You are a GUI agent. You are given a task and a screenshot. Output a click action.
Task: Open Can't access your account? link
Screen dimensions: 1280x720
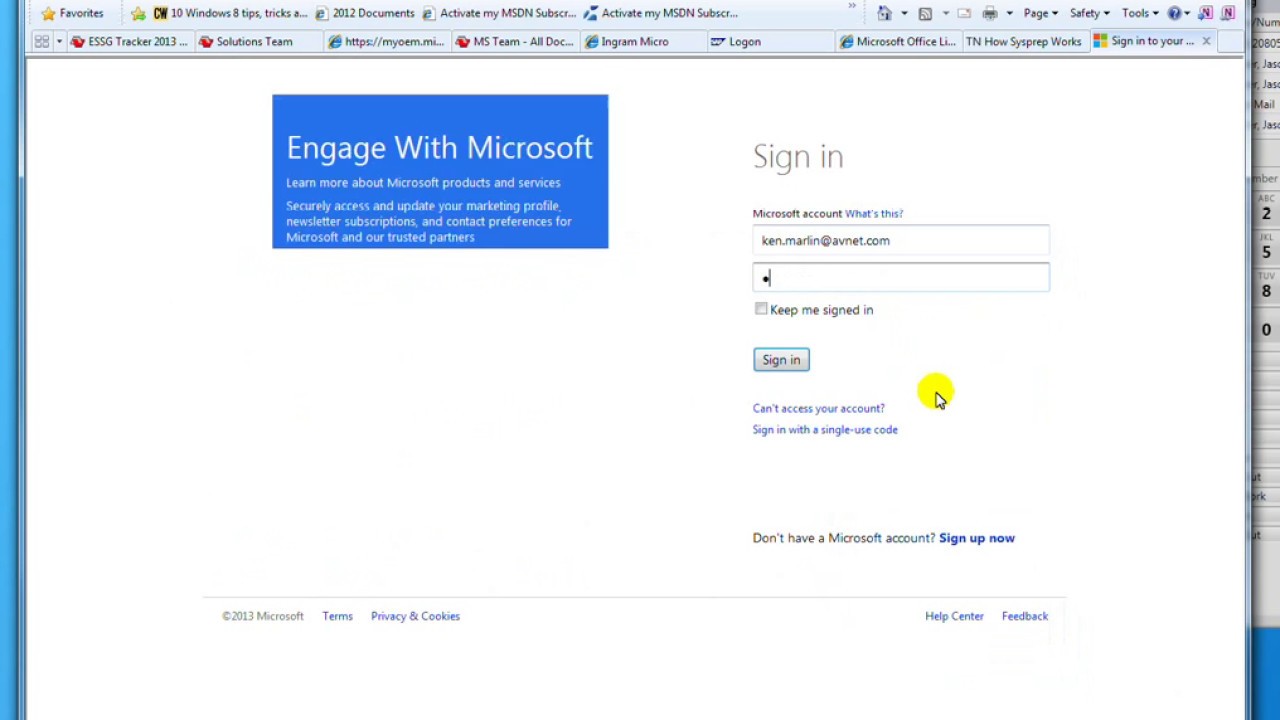tap(819, 408)
